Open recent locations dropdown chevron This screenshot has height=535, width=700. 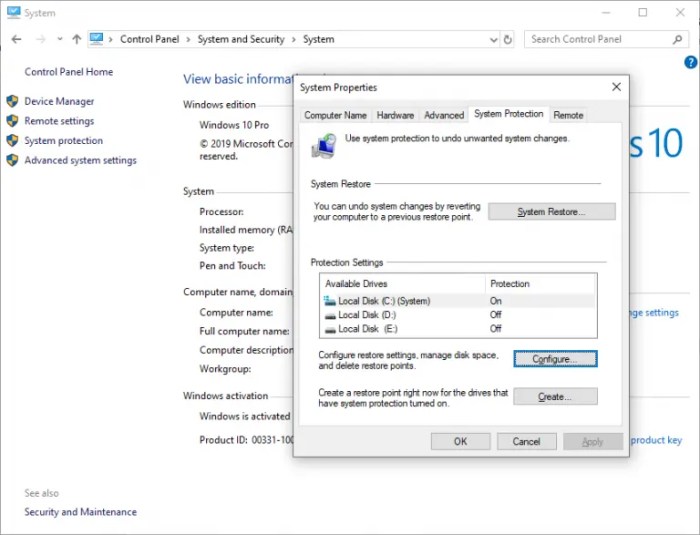click(x=60, y=39)
